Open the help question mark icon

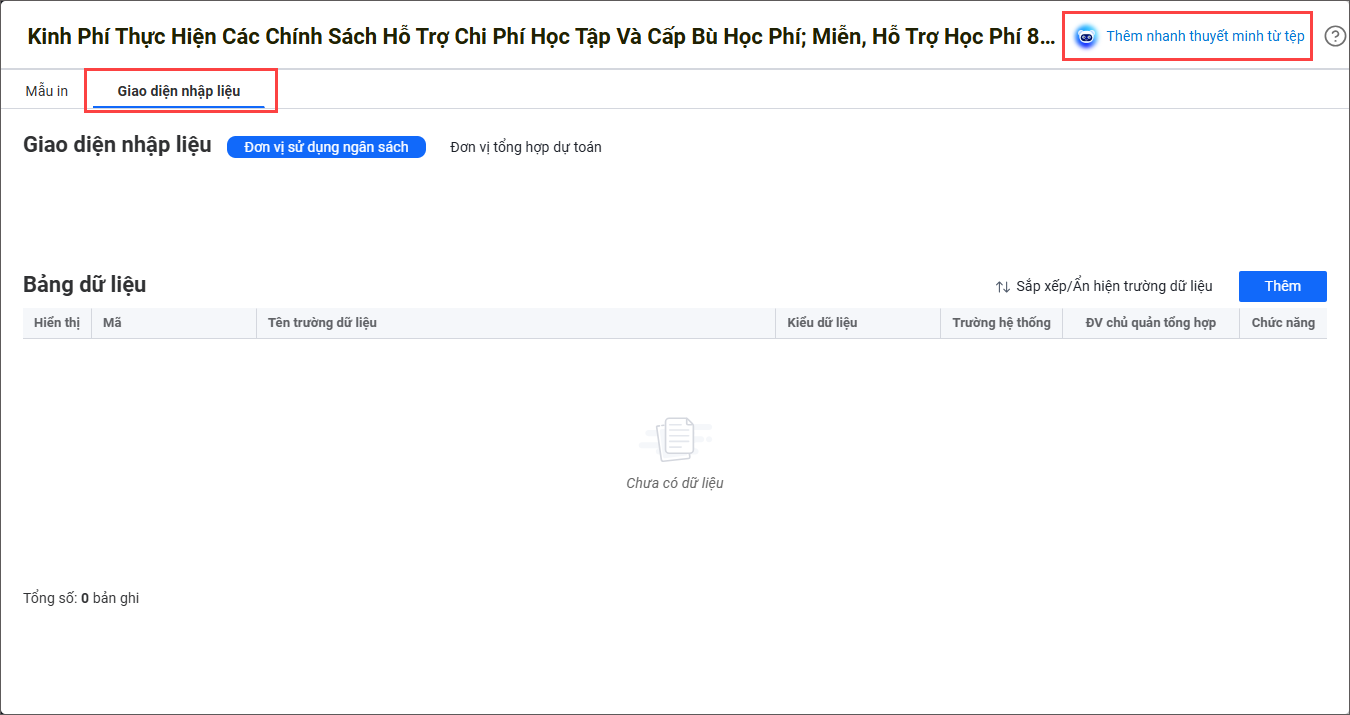(1335, 37)
